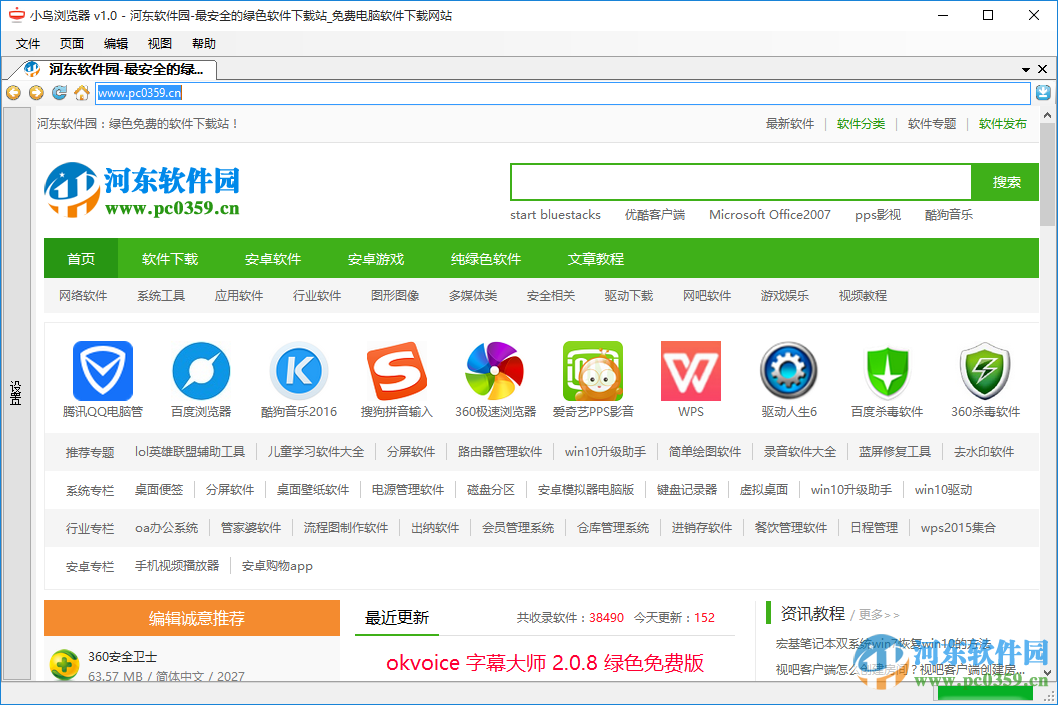This screenshot has width=1058, height=705.
Task: Open the 图形图像 category
Action: 395,295
